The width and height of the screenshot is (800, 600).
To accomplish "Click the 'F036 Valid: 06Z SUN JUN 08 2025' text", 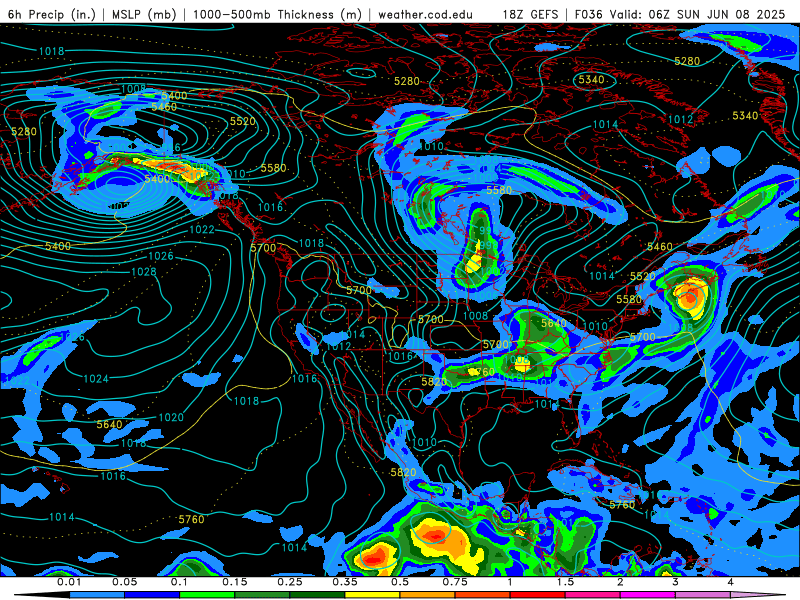I will [680, 14].
